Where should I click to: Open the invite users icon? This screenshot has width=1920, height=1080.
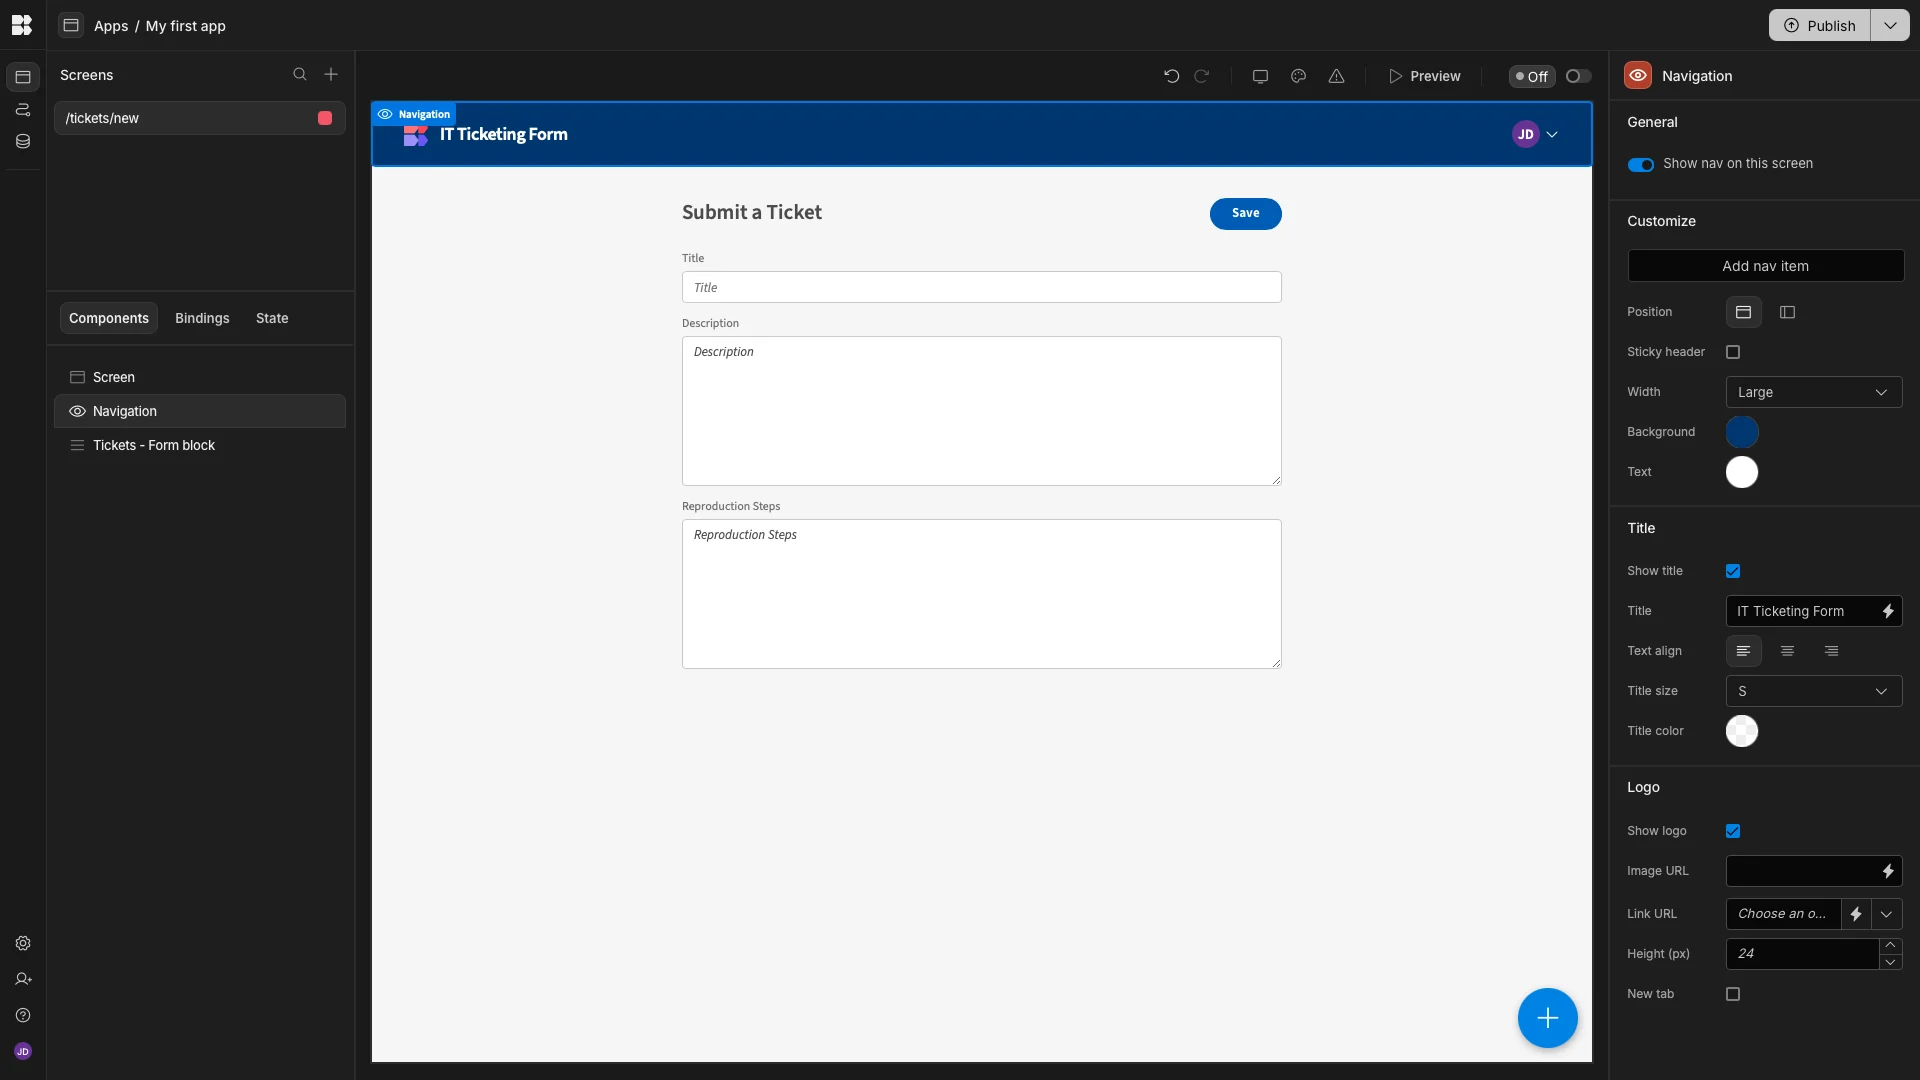(23, 979)
